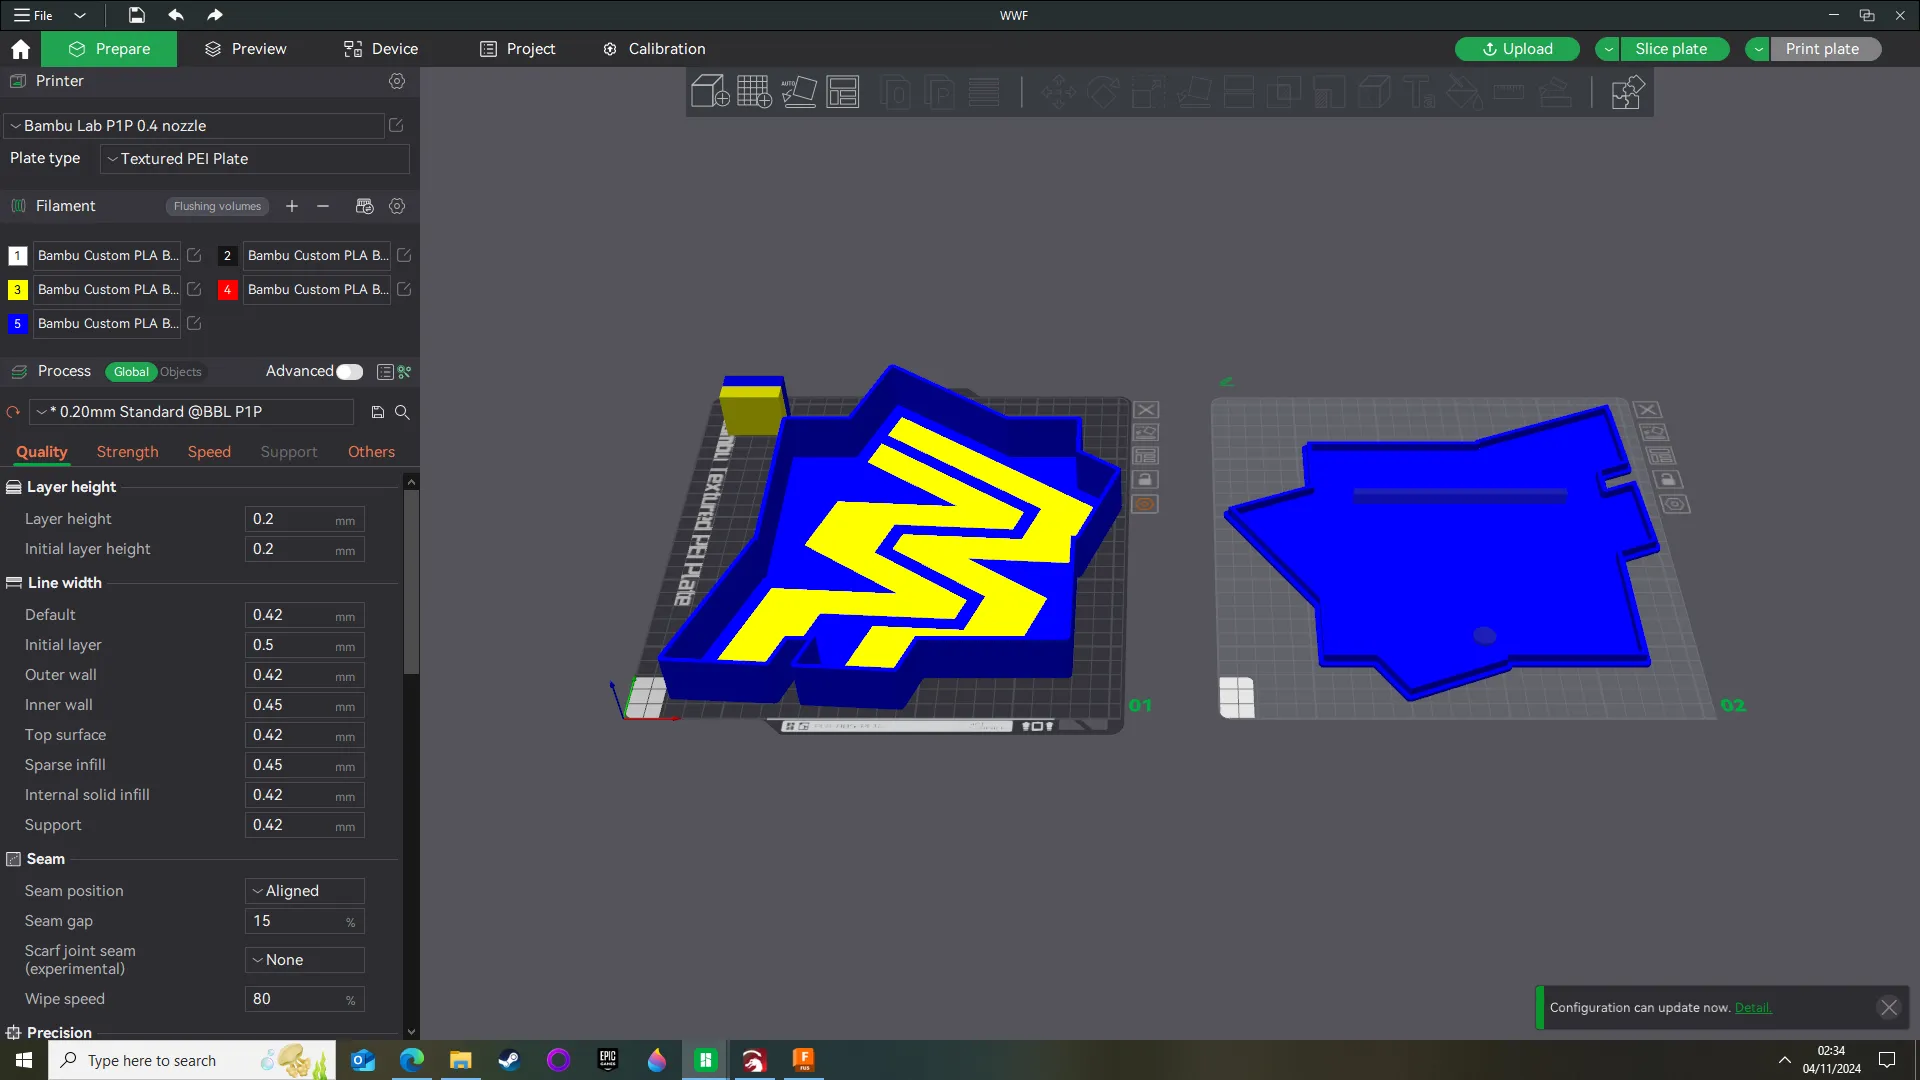
Task: Click the Arrange all objects icon
Action: (x=843, y=92)
